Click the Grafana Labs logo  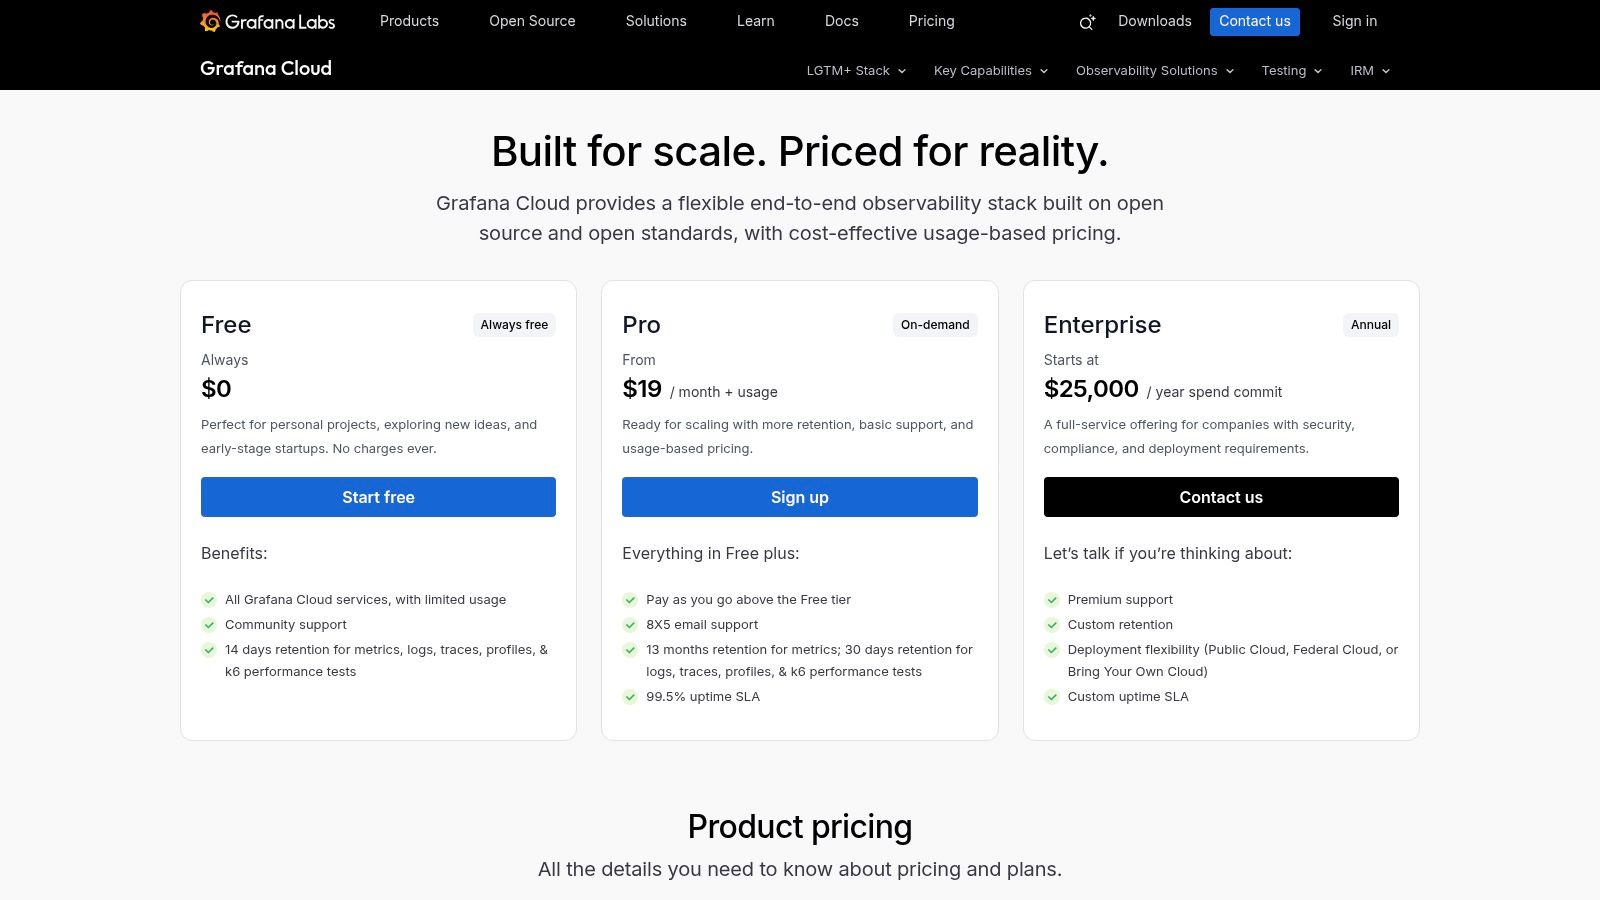click(x=267, y=21)
